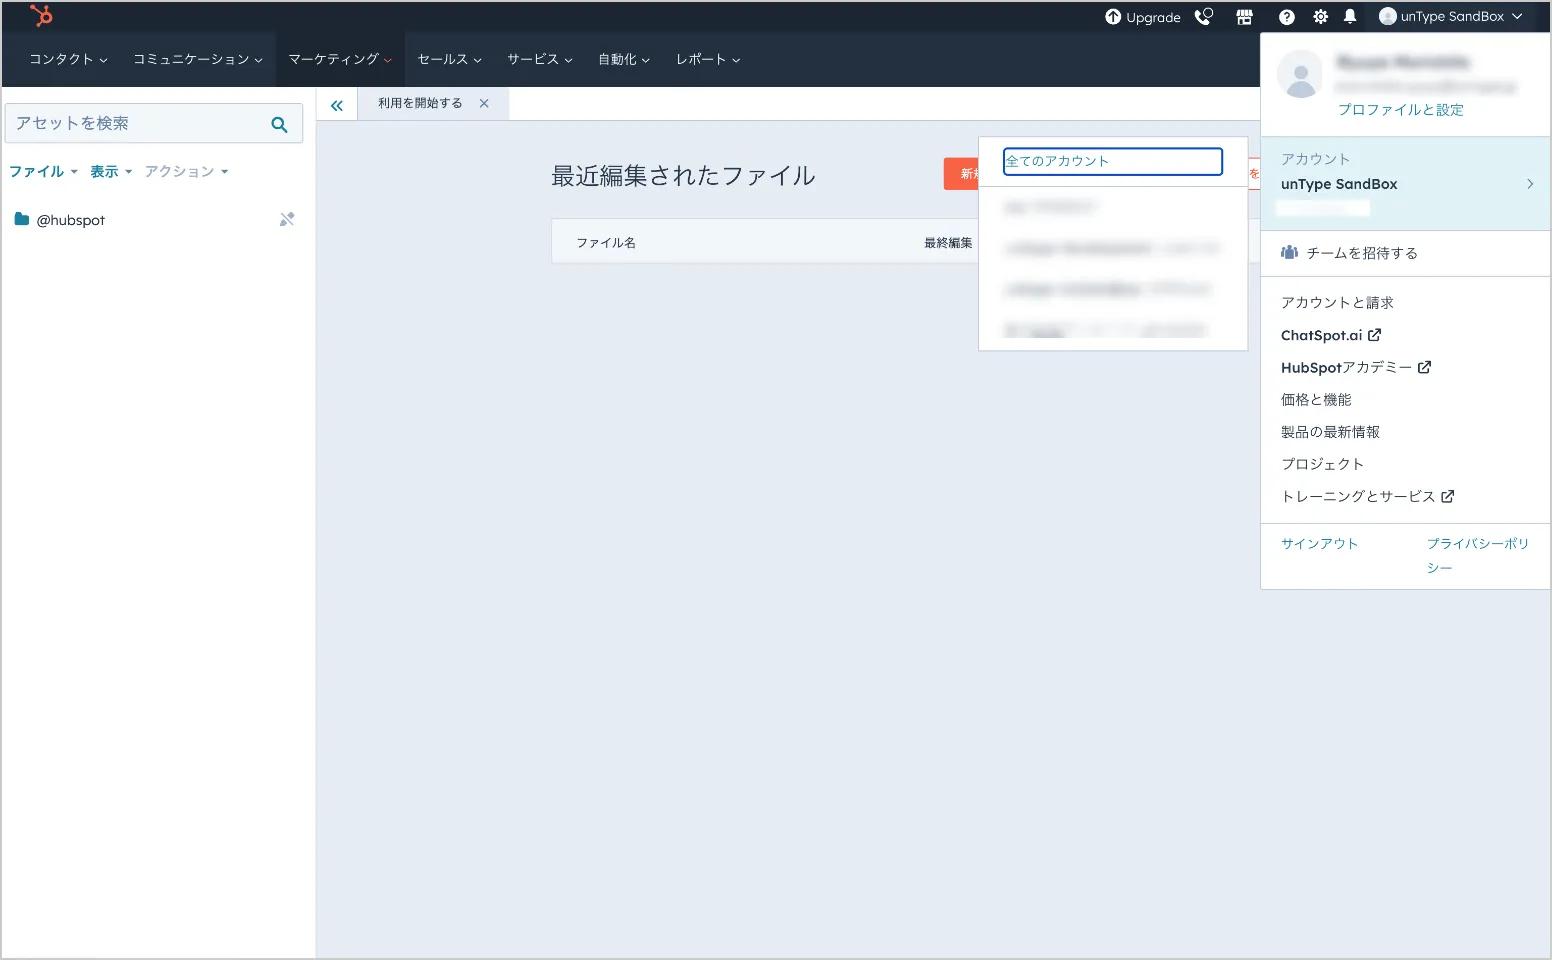The image size is (1552, 960).
Task: Open the settings gear icon
Action: point(1320,17)
